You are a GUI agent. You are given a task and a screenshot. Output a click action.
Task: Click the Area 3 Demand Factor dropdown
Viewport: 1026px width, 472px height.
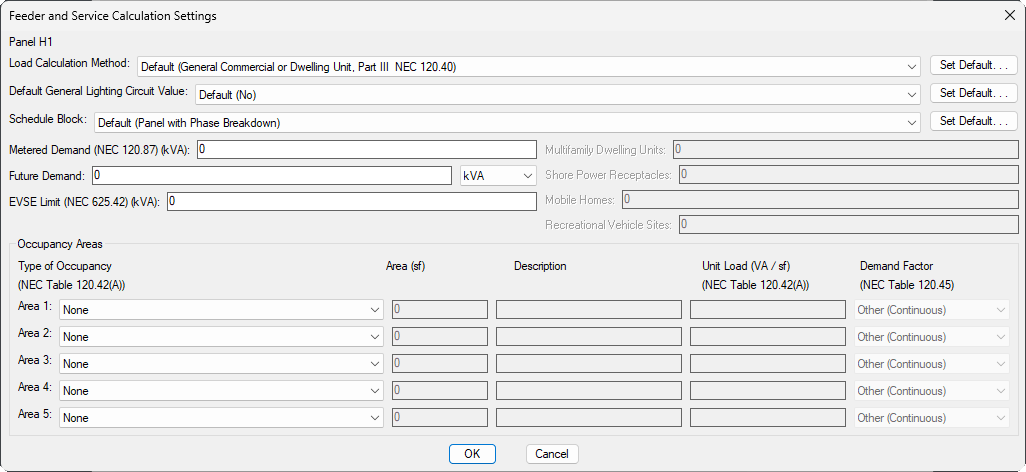(x=932, y=364)
